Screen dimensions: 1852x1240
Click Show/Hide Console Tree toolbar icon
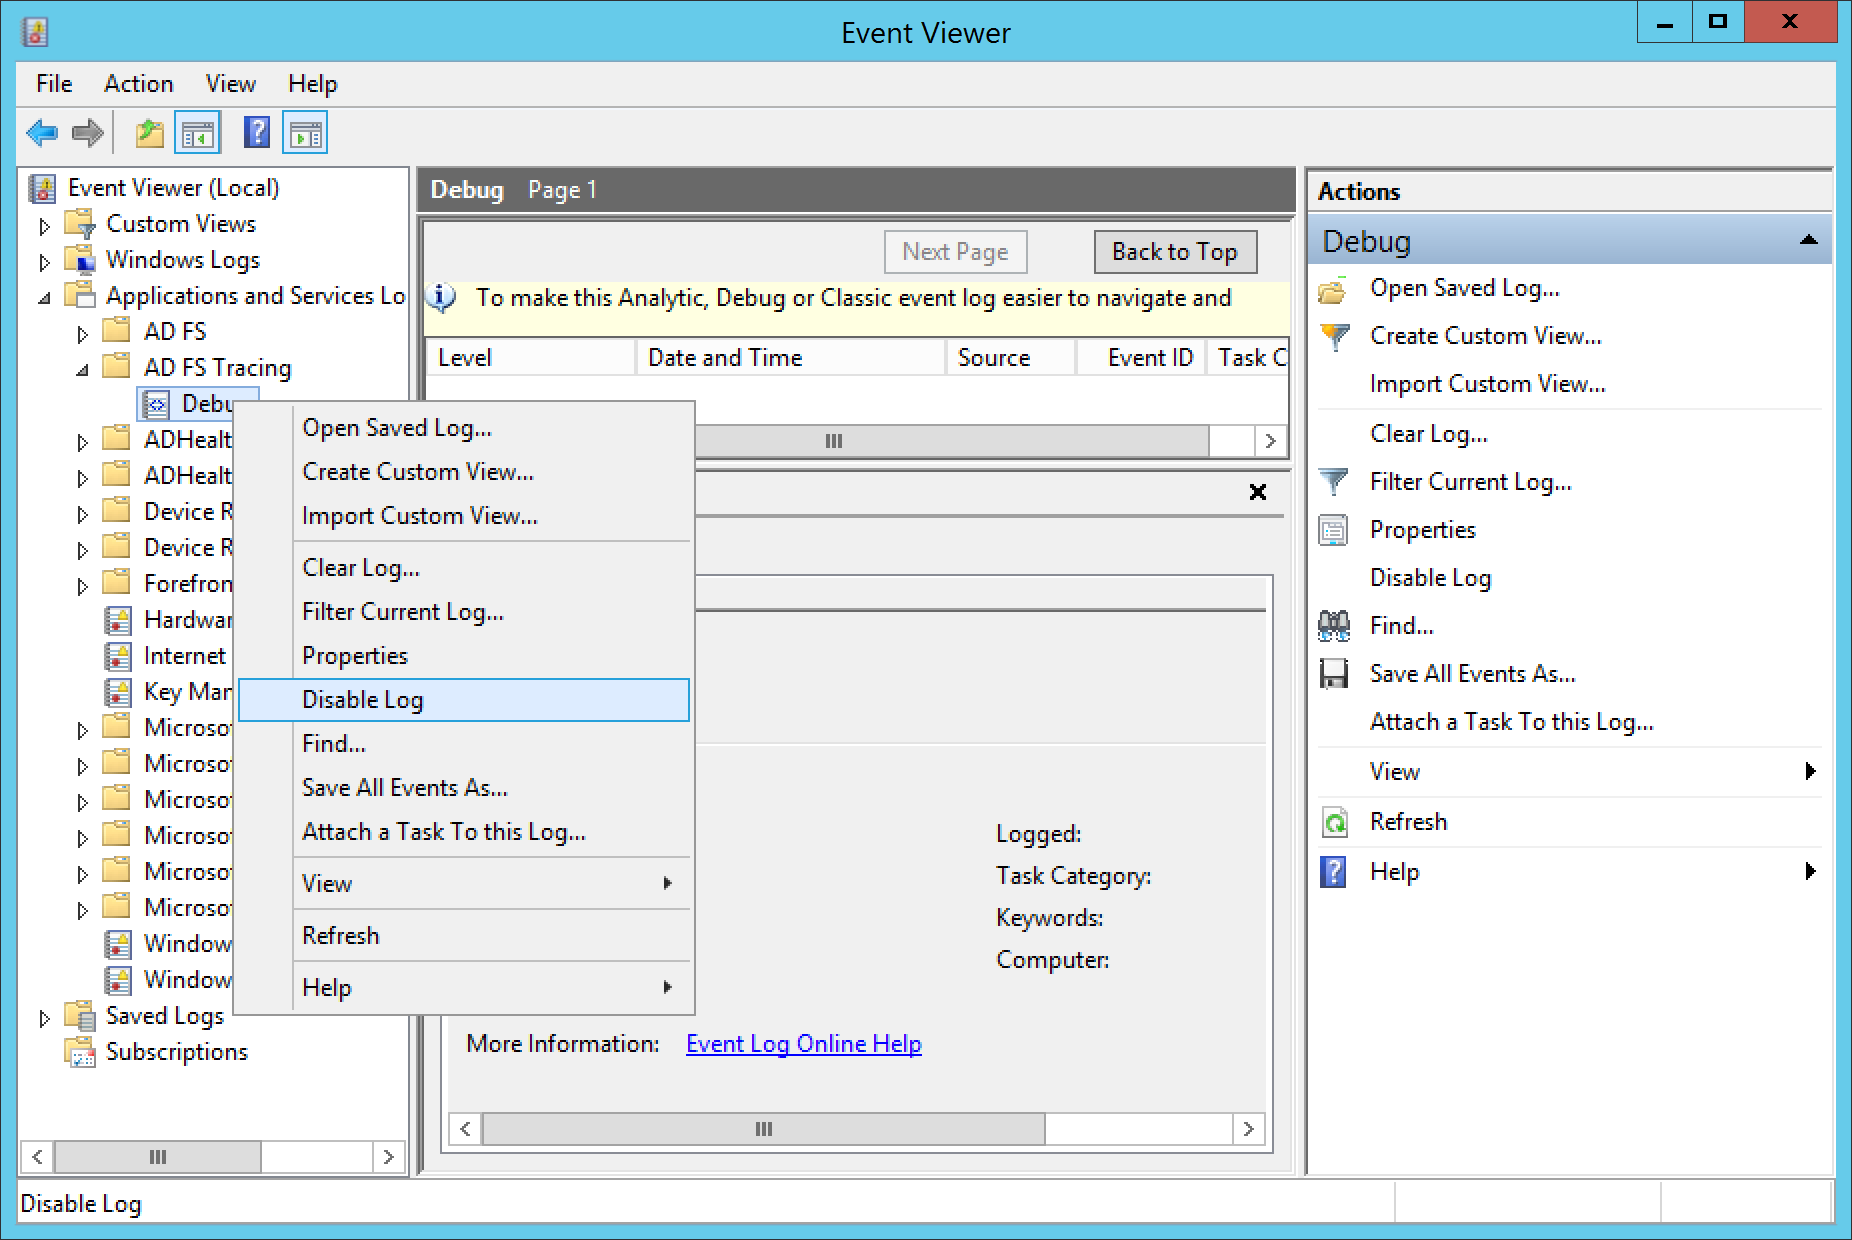click(198, 133)
